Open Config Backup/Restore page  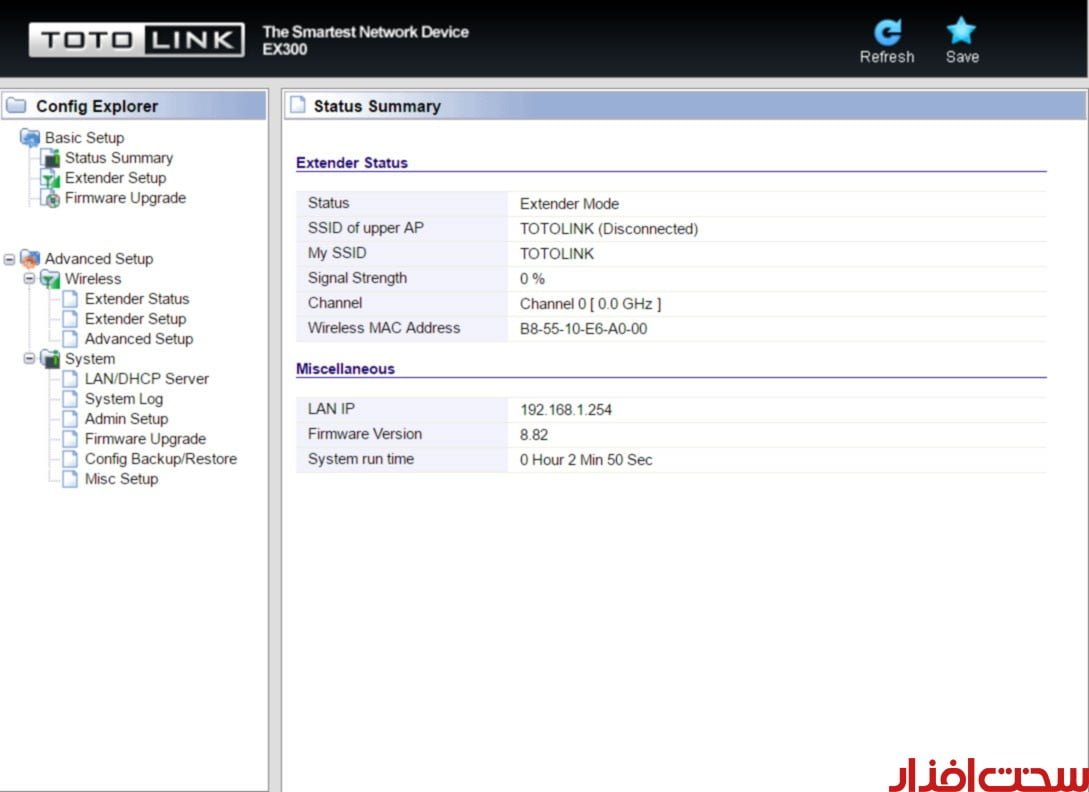[x=160, y=459]
